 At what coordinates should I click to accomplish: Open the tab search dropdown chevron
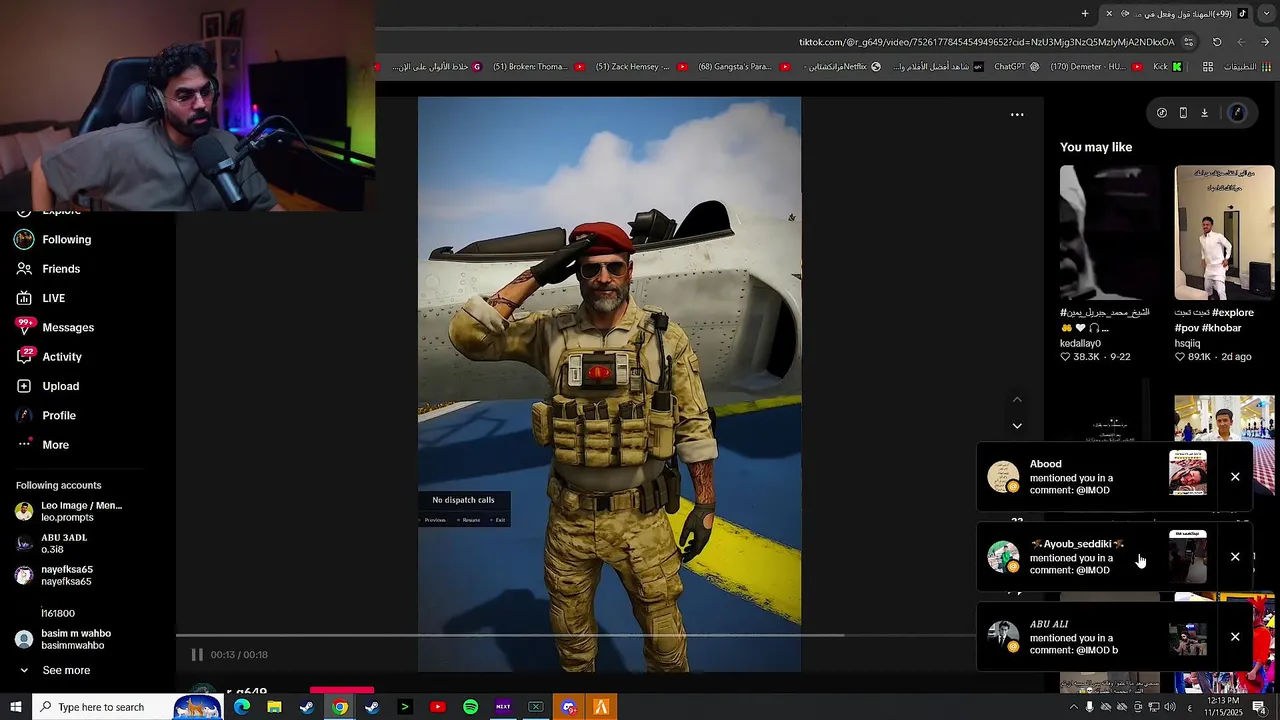[x=1266, y=14]
